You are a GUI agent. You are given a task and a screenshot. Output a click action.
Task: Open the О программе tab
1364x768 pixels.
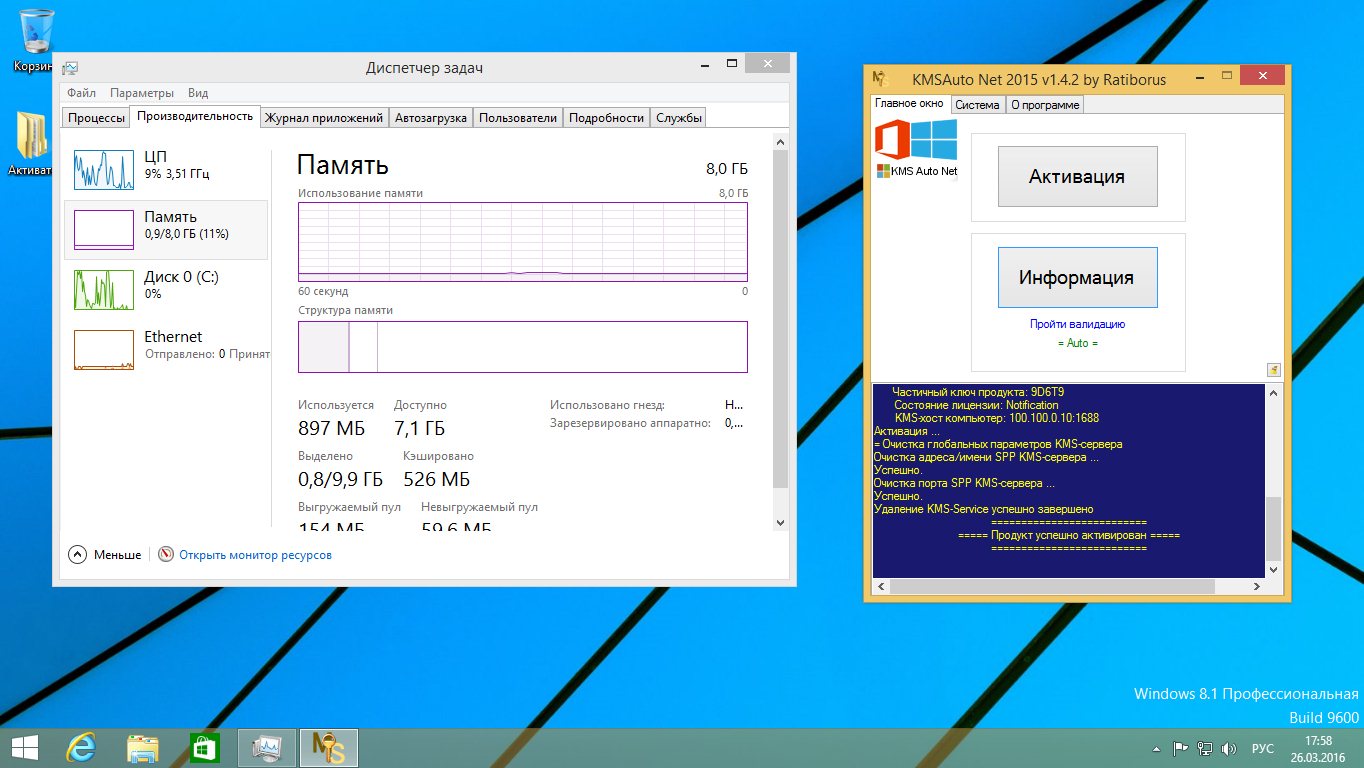(1045, 105)
